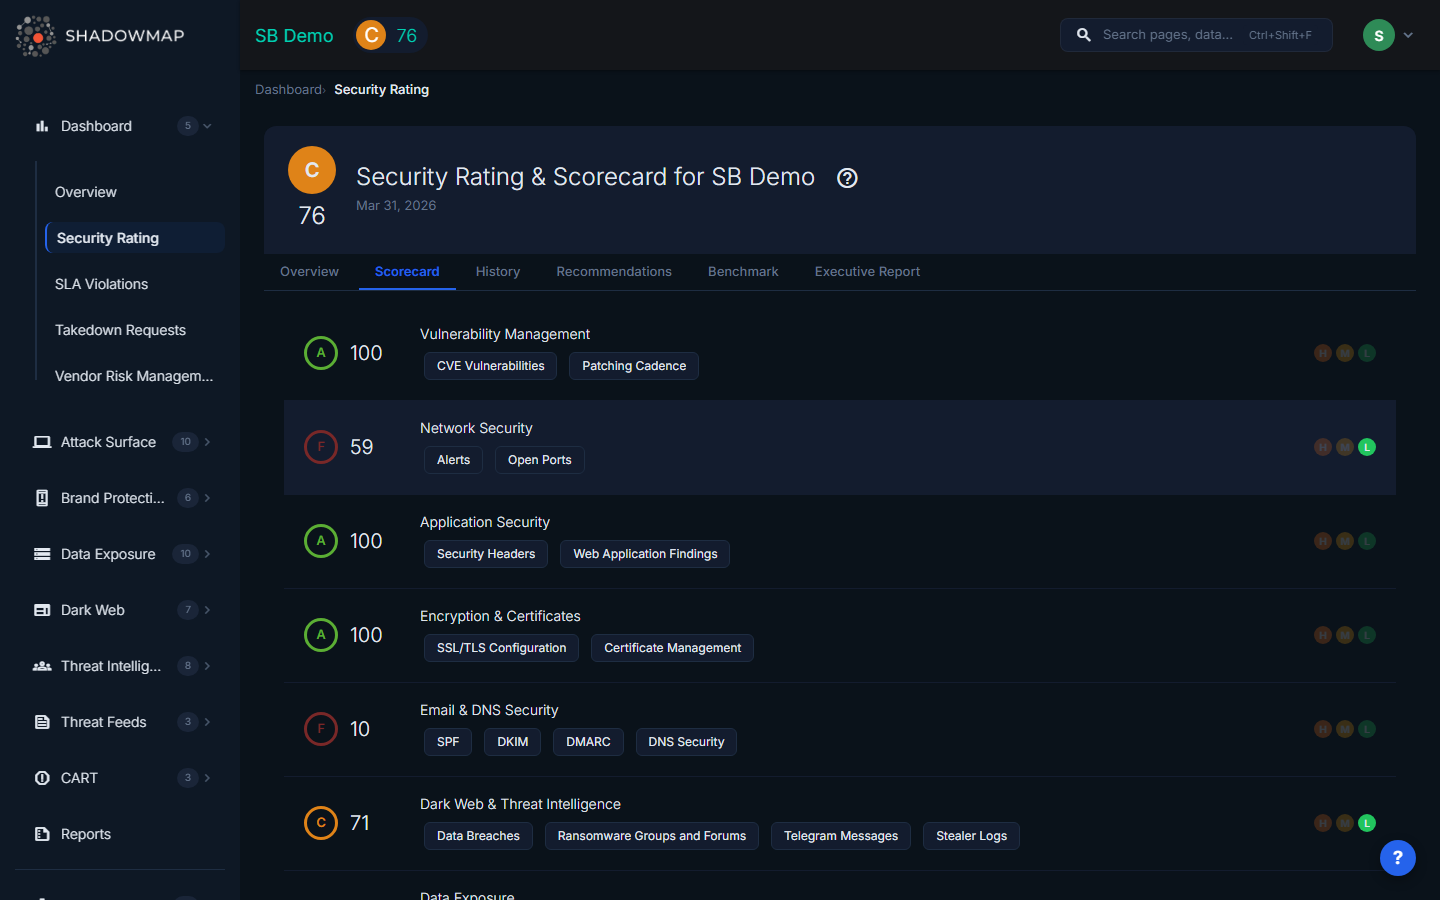This screenshot has width=1440, height=900.
Task: Toggle the green L severity on Dark Web row
Action: tap(1367, 823)
